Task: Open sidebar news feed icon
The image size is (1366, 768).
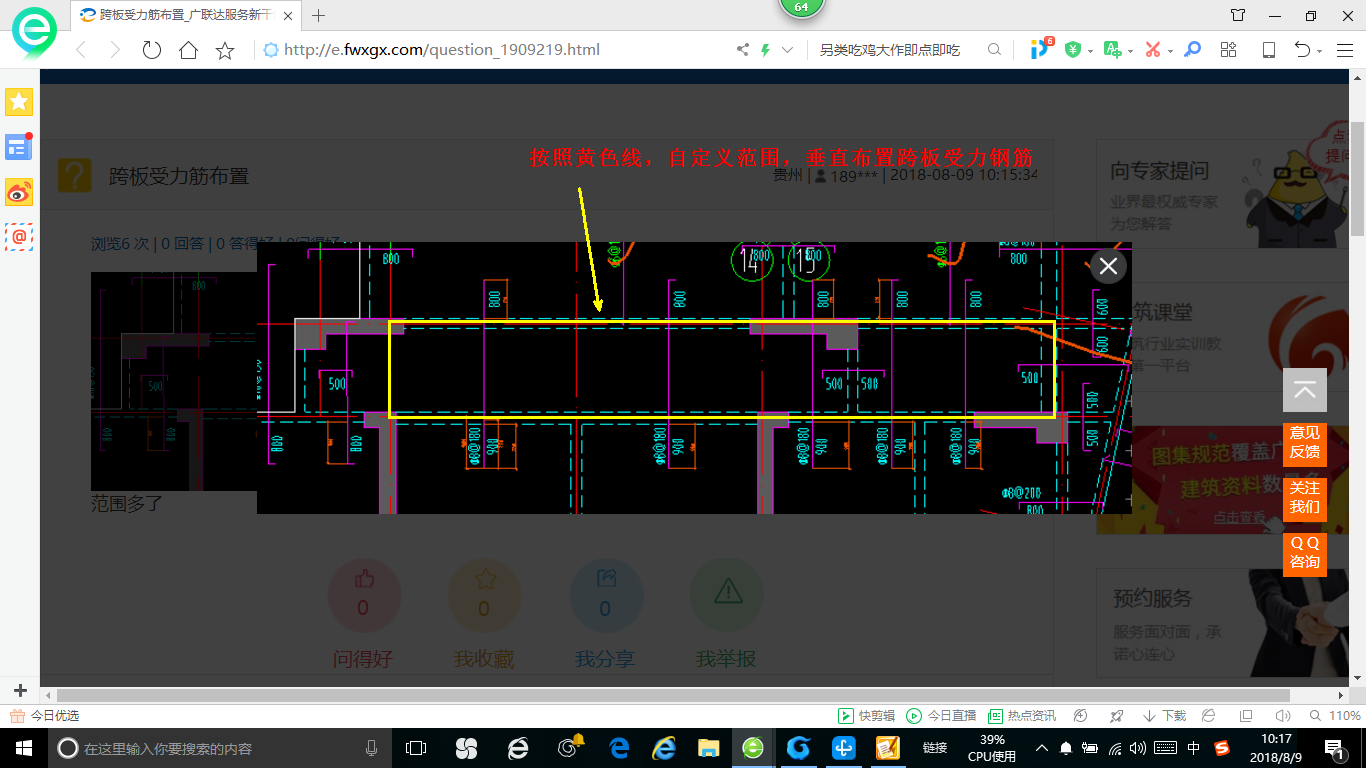Action: point(19,147)
